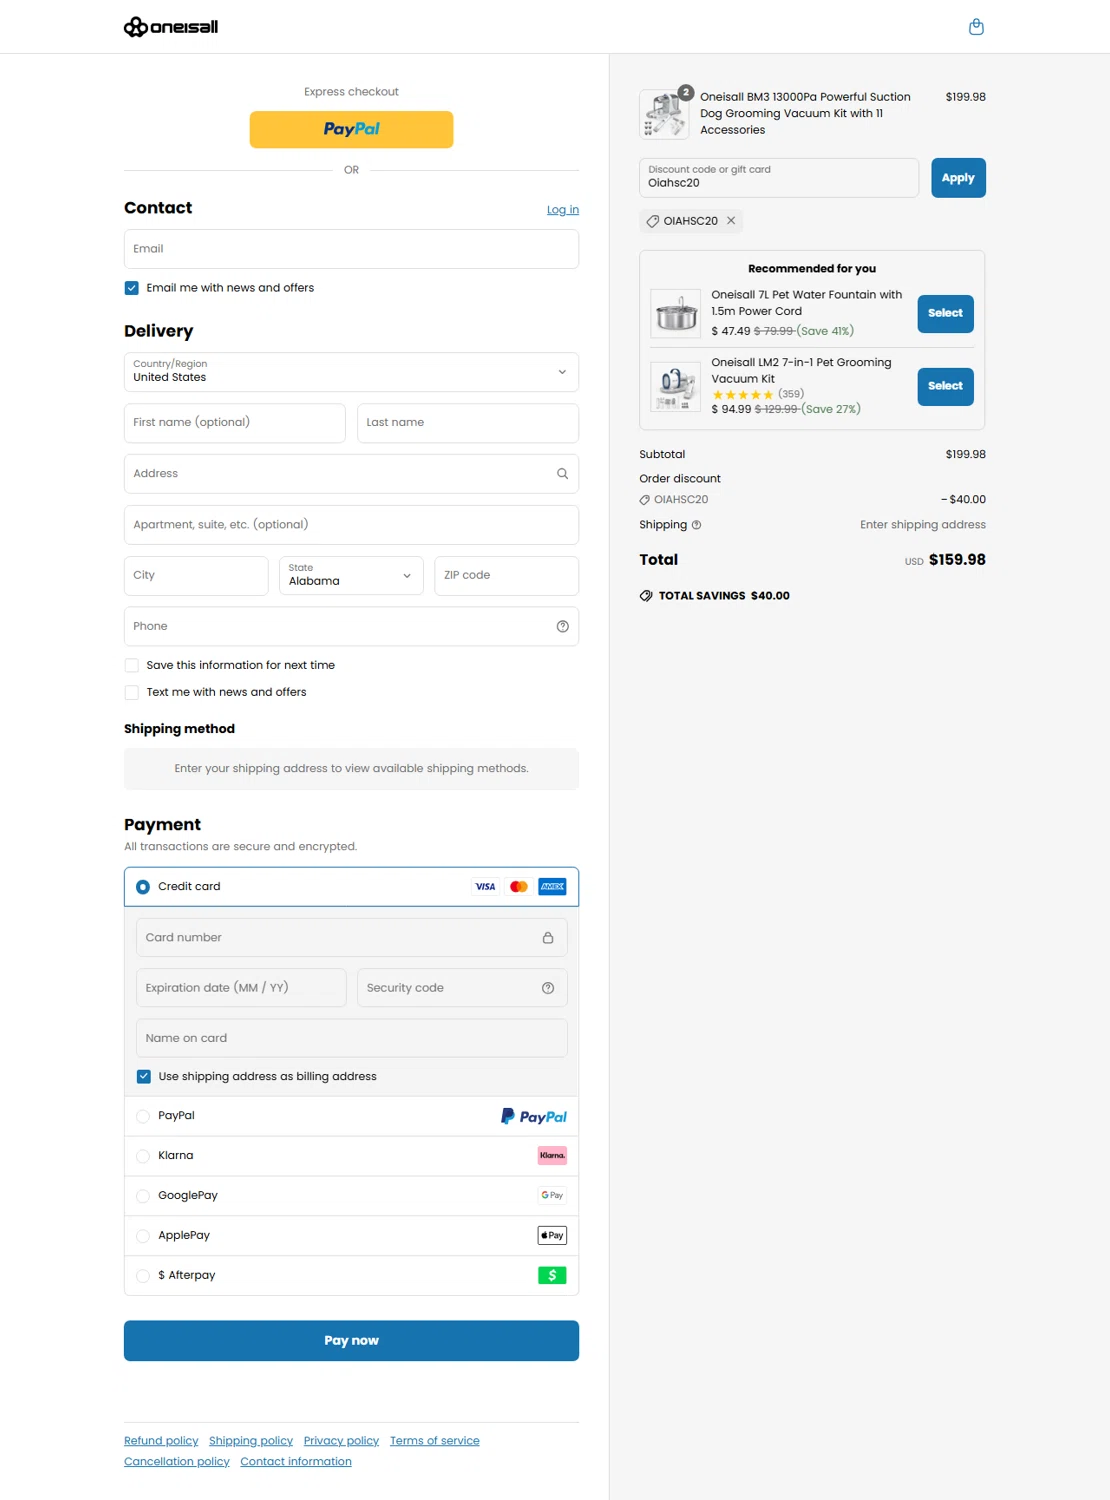Click the Apple Pay logo
The width and height of the screenshot is (1110, 1500).
coord(552,1236)
